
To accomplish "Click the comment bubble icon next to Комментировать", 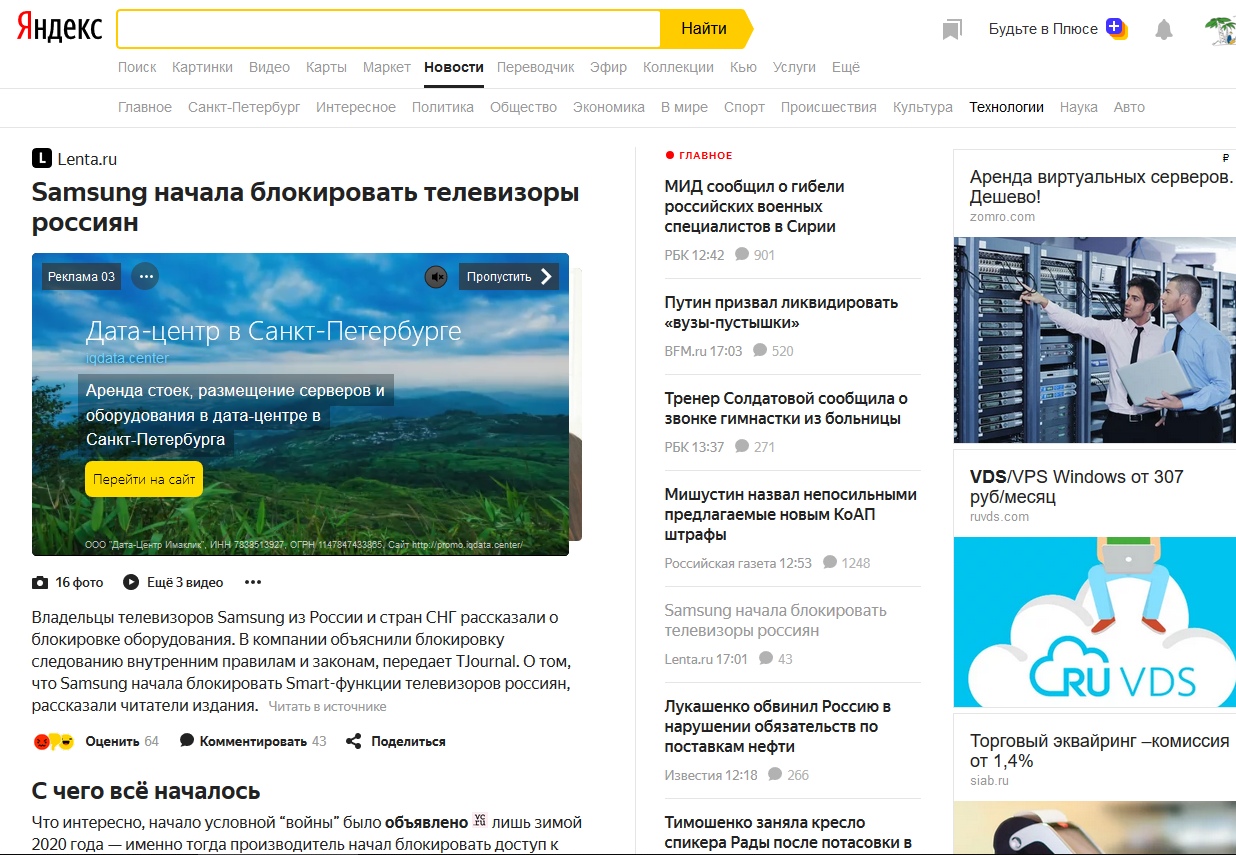I will click(187, 741).
